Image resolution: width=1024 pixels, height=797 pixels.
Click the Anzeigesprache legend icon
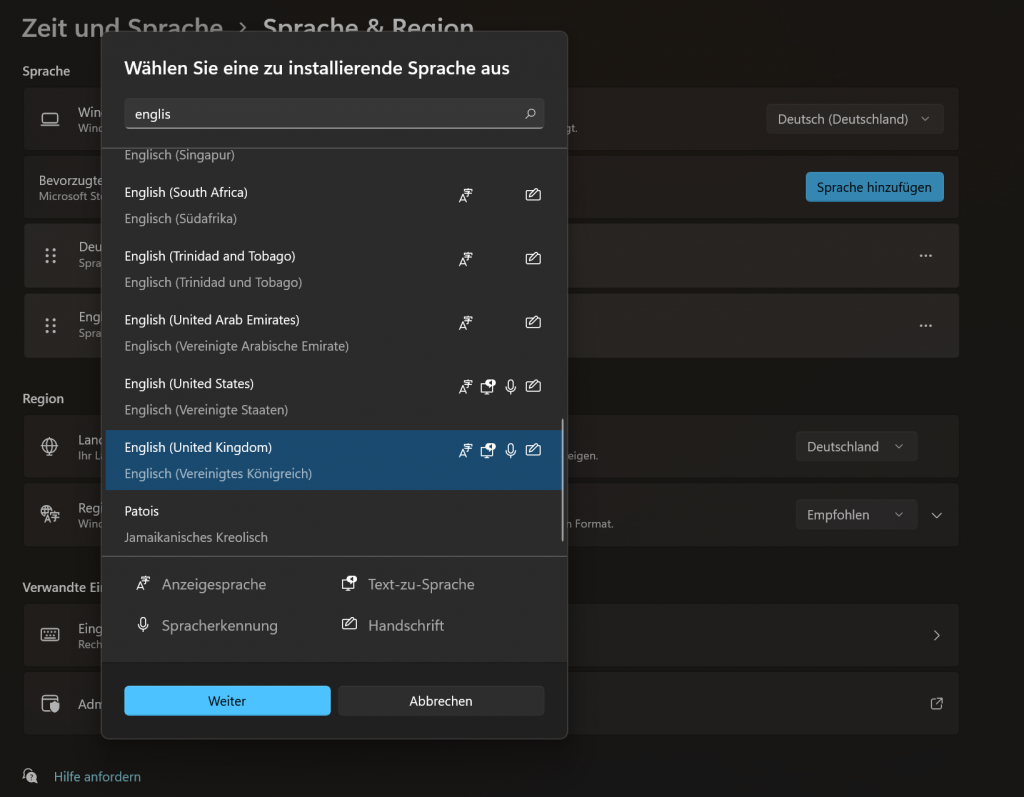click(143, 583)
